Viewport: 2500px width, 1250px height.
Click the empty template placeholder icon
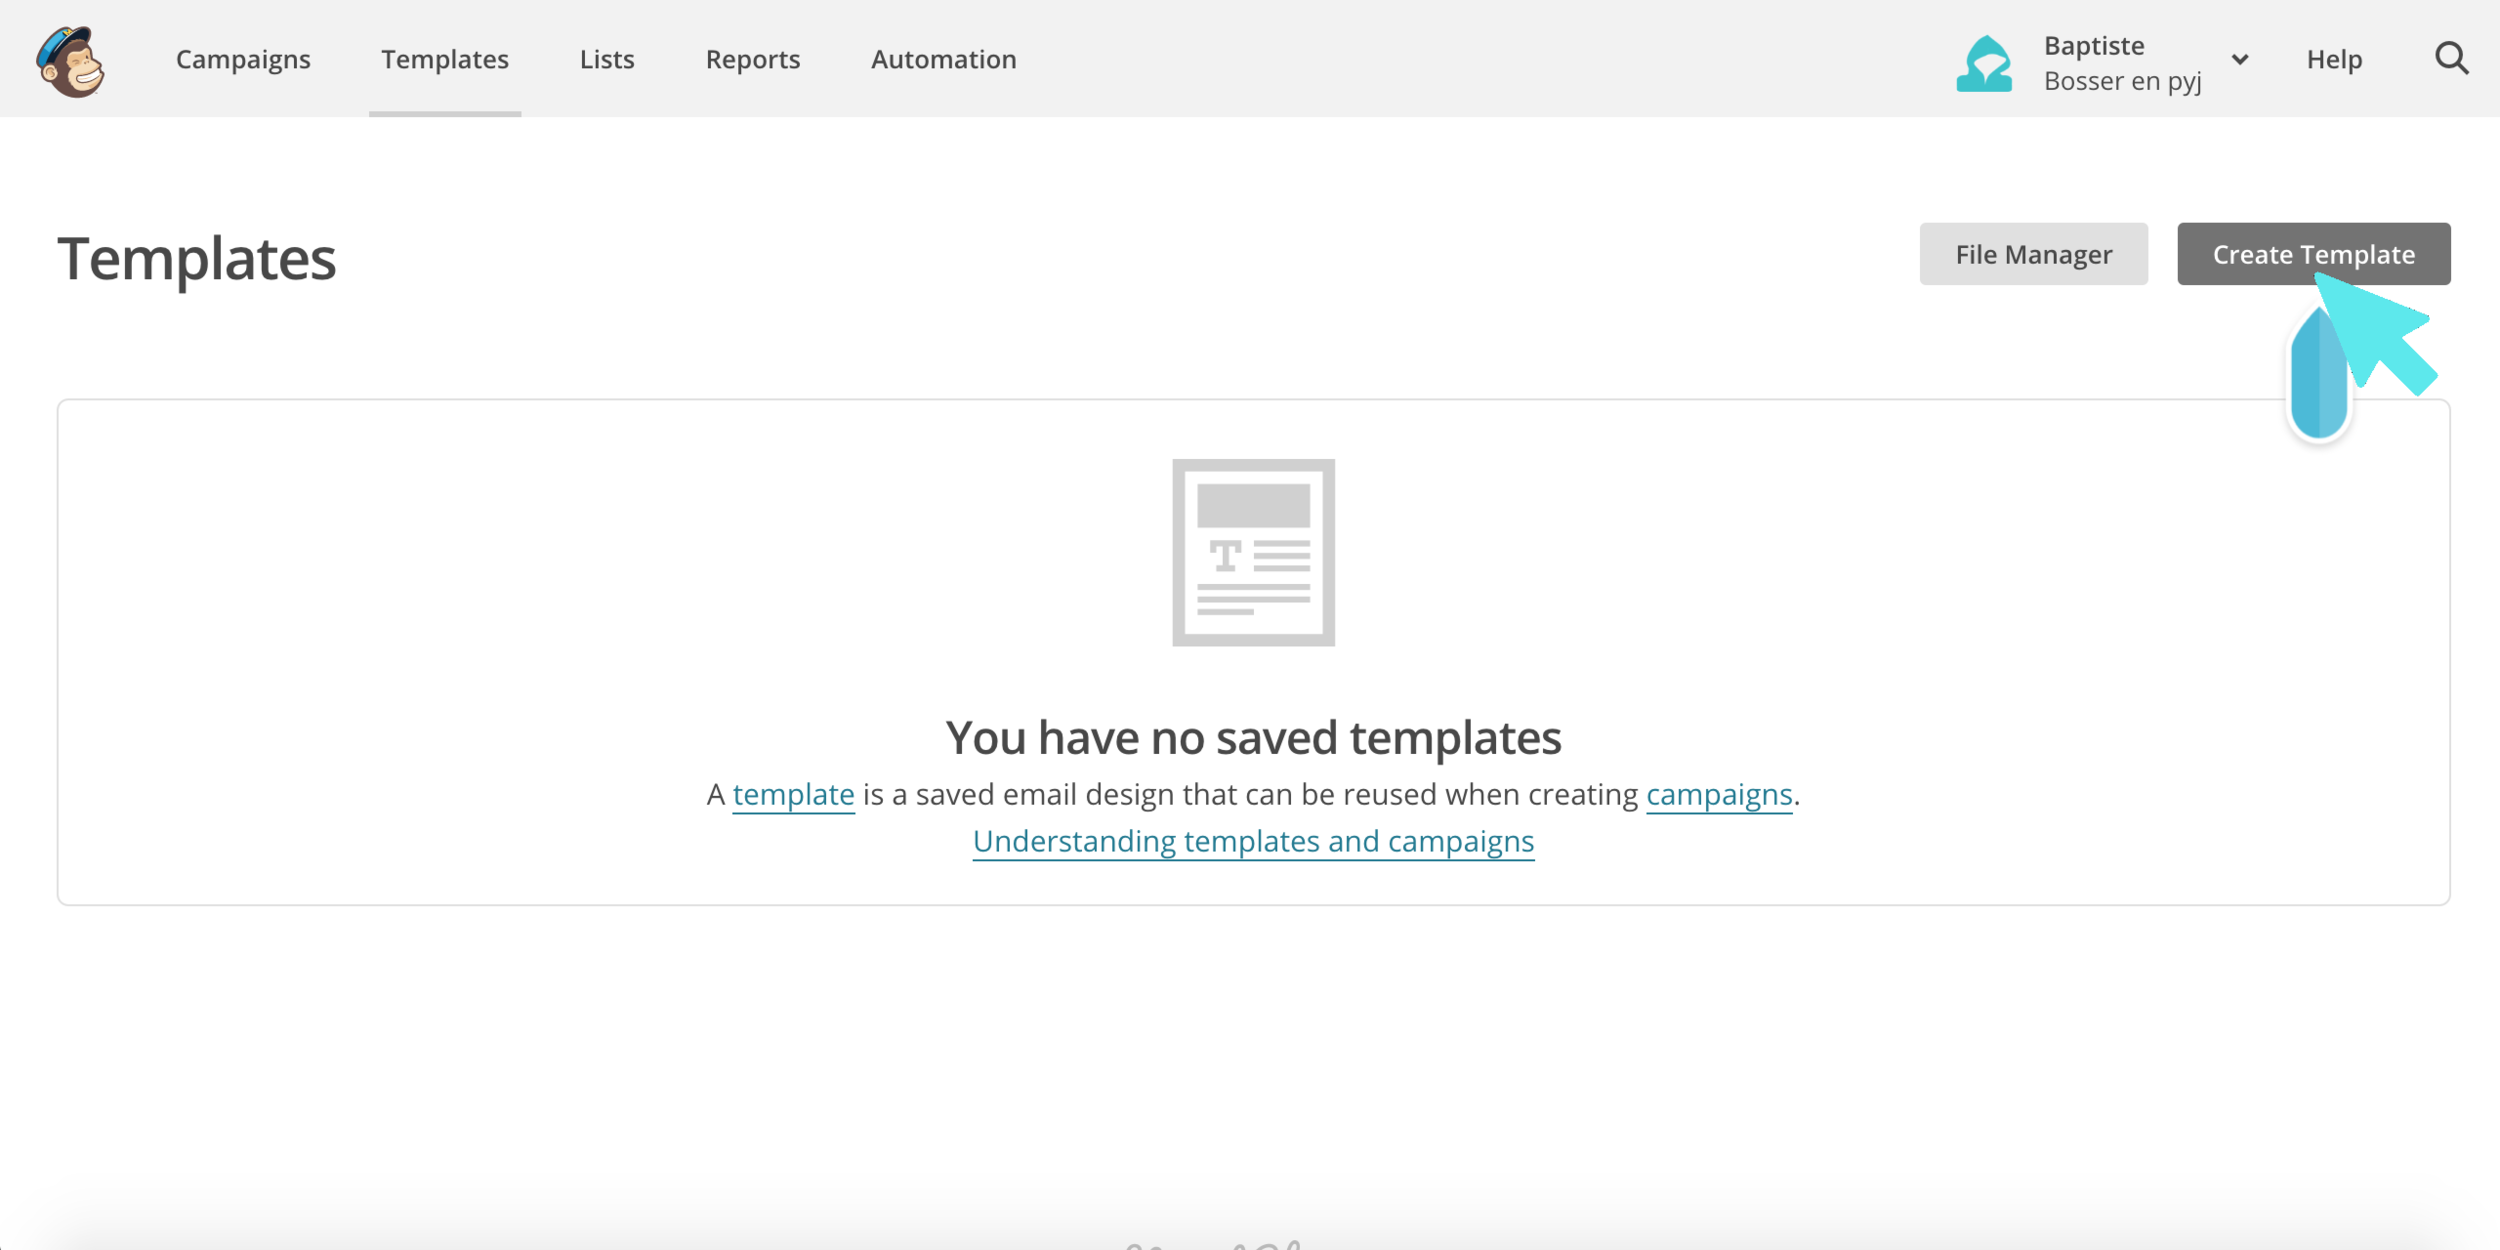click(1253, 552)
